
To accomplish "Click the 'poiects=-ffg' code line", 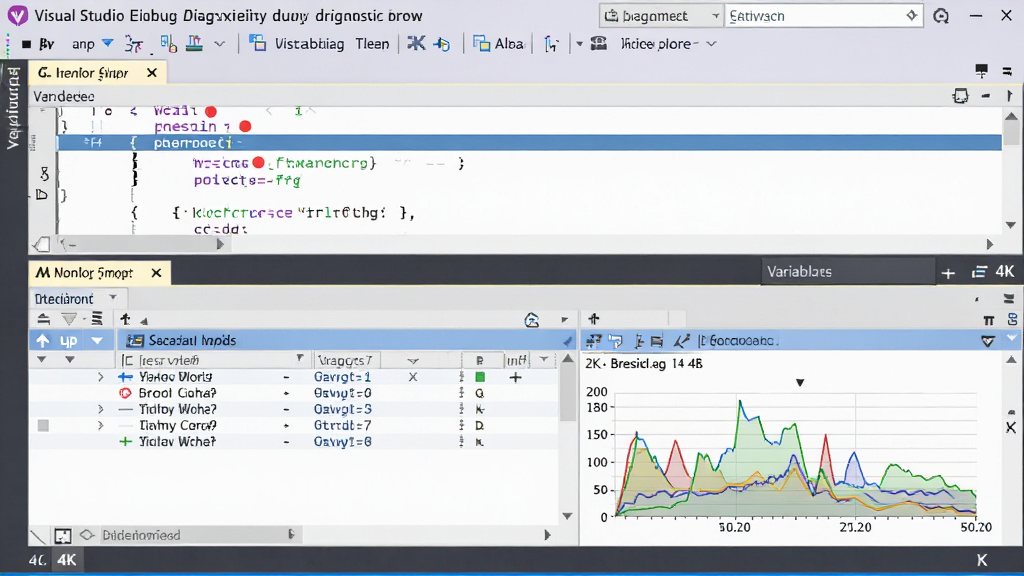I will 247,180.
